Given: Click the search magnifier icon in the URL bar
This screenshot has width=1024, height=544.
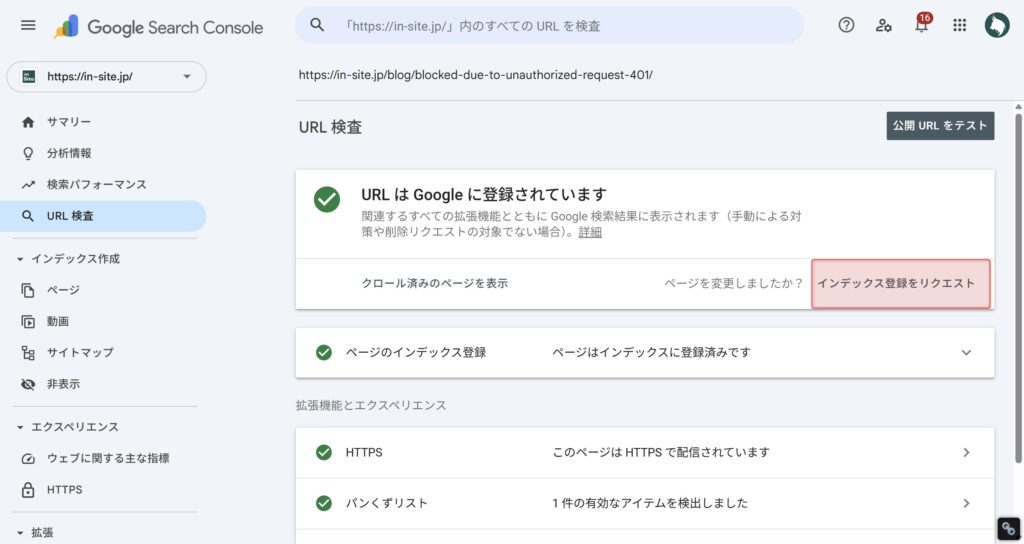Looking at the screenshot, I should tap(317, 25).
